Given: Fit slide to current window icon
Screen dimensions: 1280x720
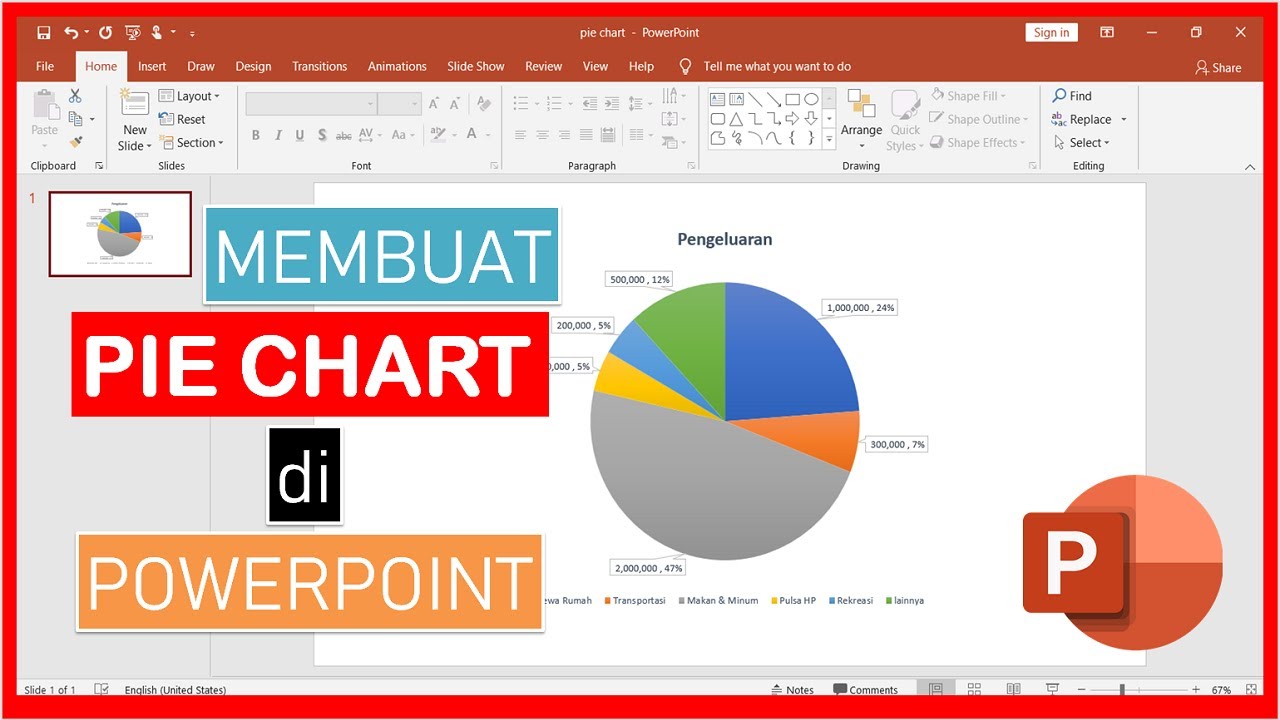Looking at the screenshot, I should click(x=1251, y=690).
